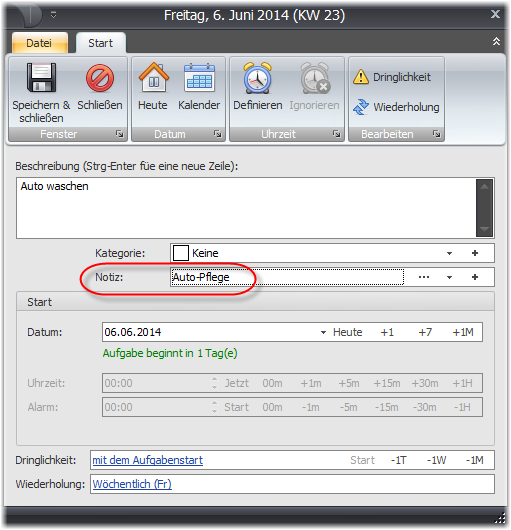Open the Datei tab

coord(39,43)
